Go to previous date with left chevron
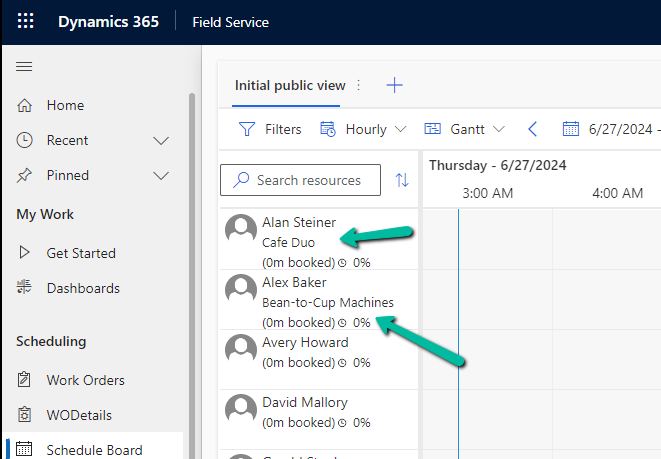 (532, 129)
